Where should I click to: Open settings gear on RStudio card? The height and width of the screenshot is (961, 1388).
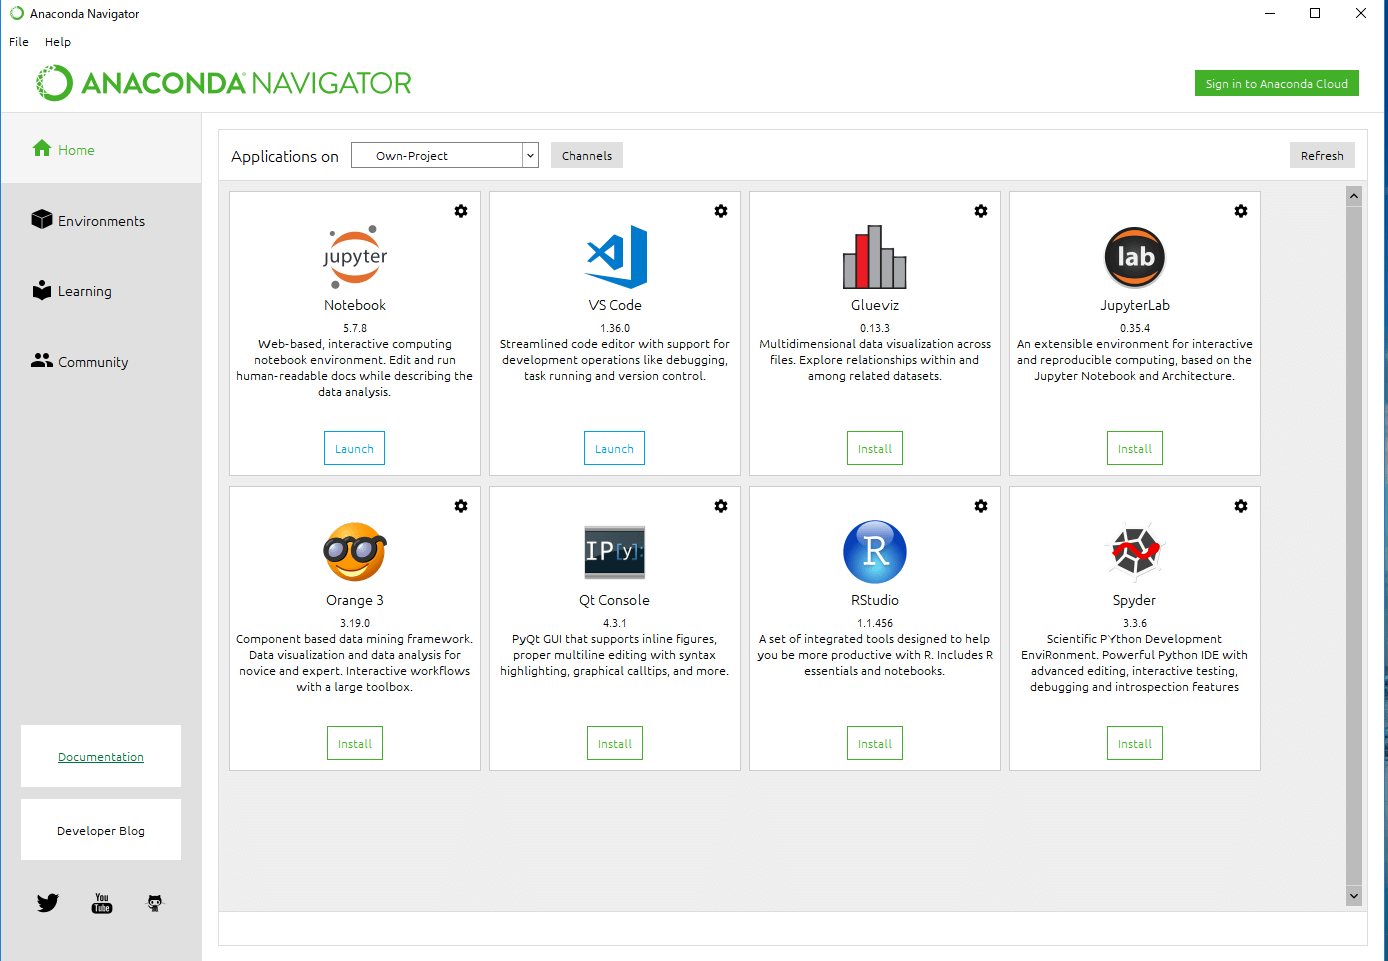(981, 506)
